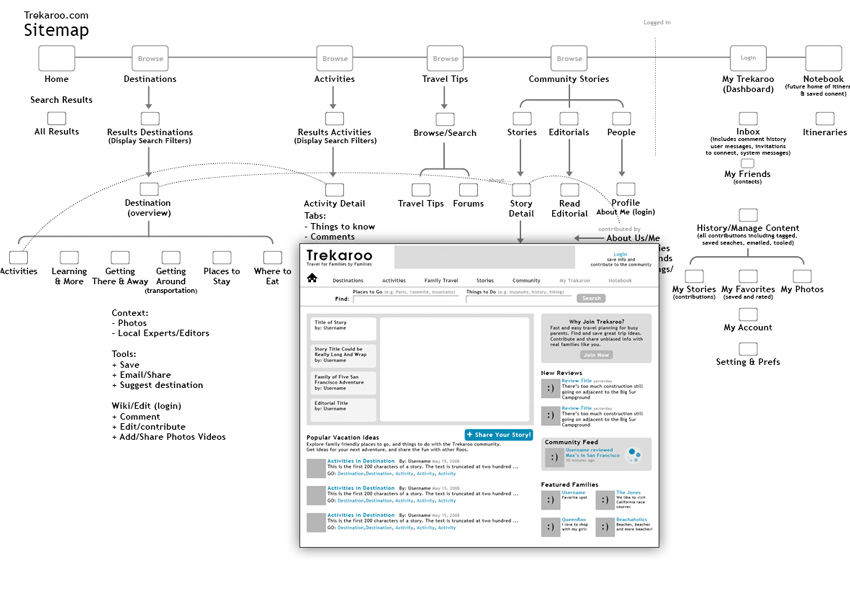The width and height of the screenshot is (850, 610).
Task: Click the Search button in the wireframe
Action: pyautogui.click(x=591, y=298)
